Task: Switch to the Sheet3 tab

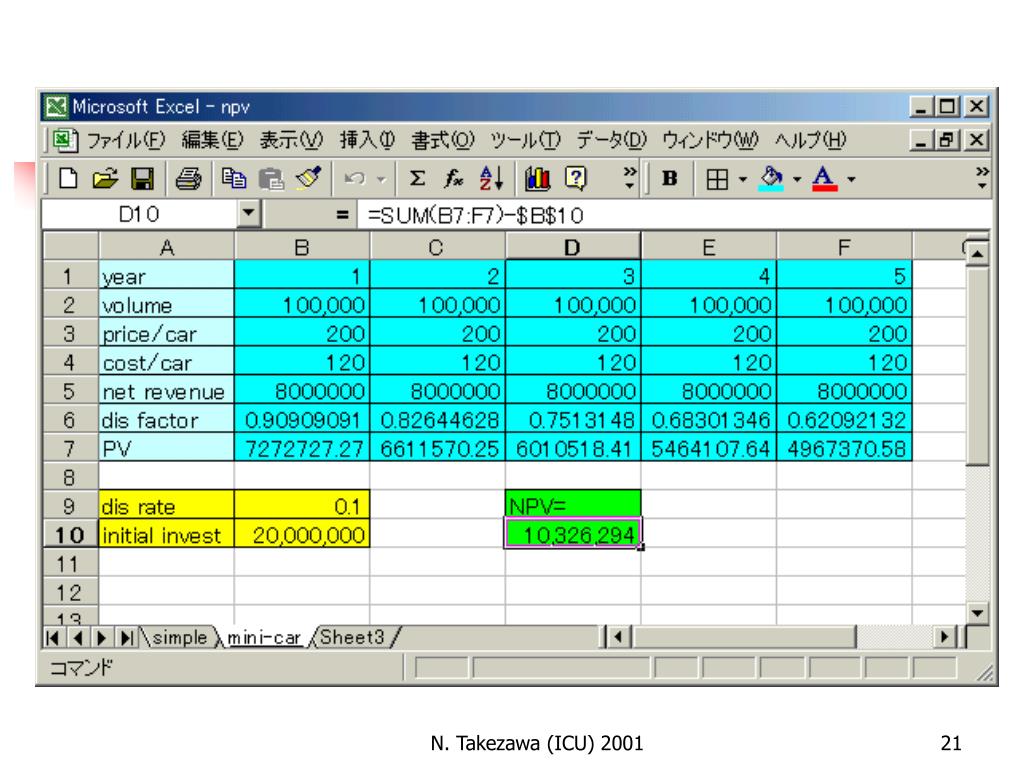Action: pos(353,637)
